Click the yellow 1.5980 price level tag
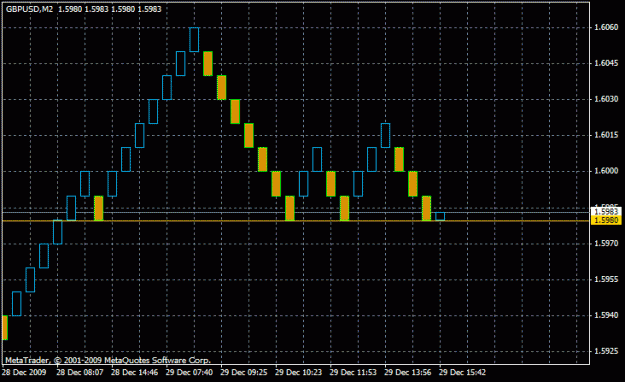This screenshot has width=625, height=382. (606, 221)
